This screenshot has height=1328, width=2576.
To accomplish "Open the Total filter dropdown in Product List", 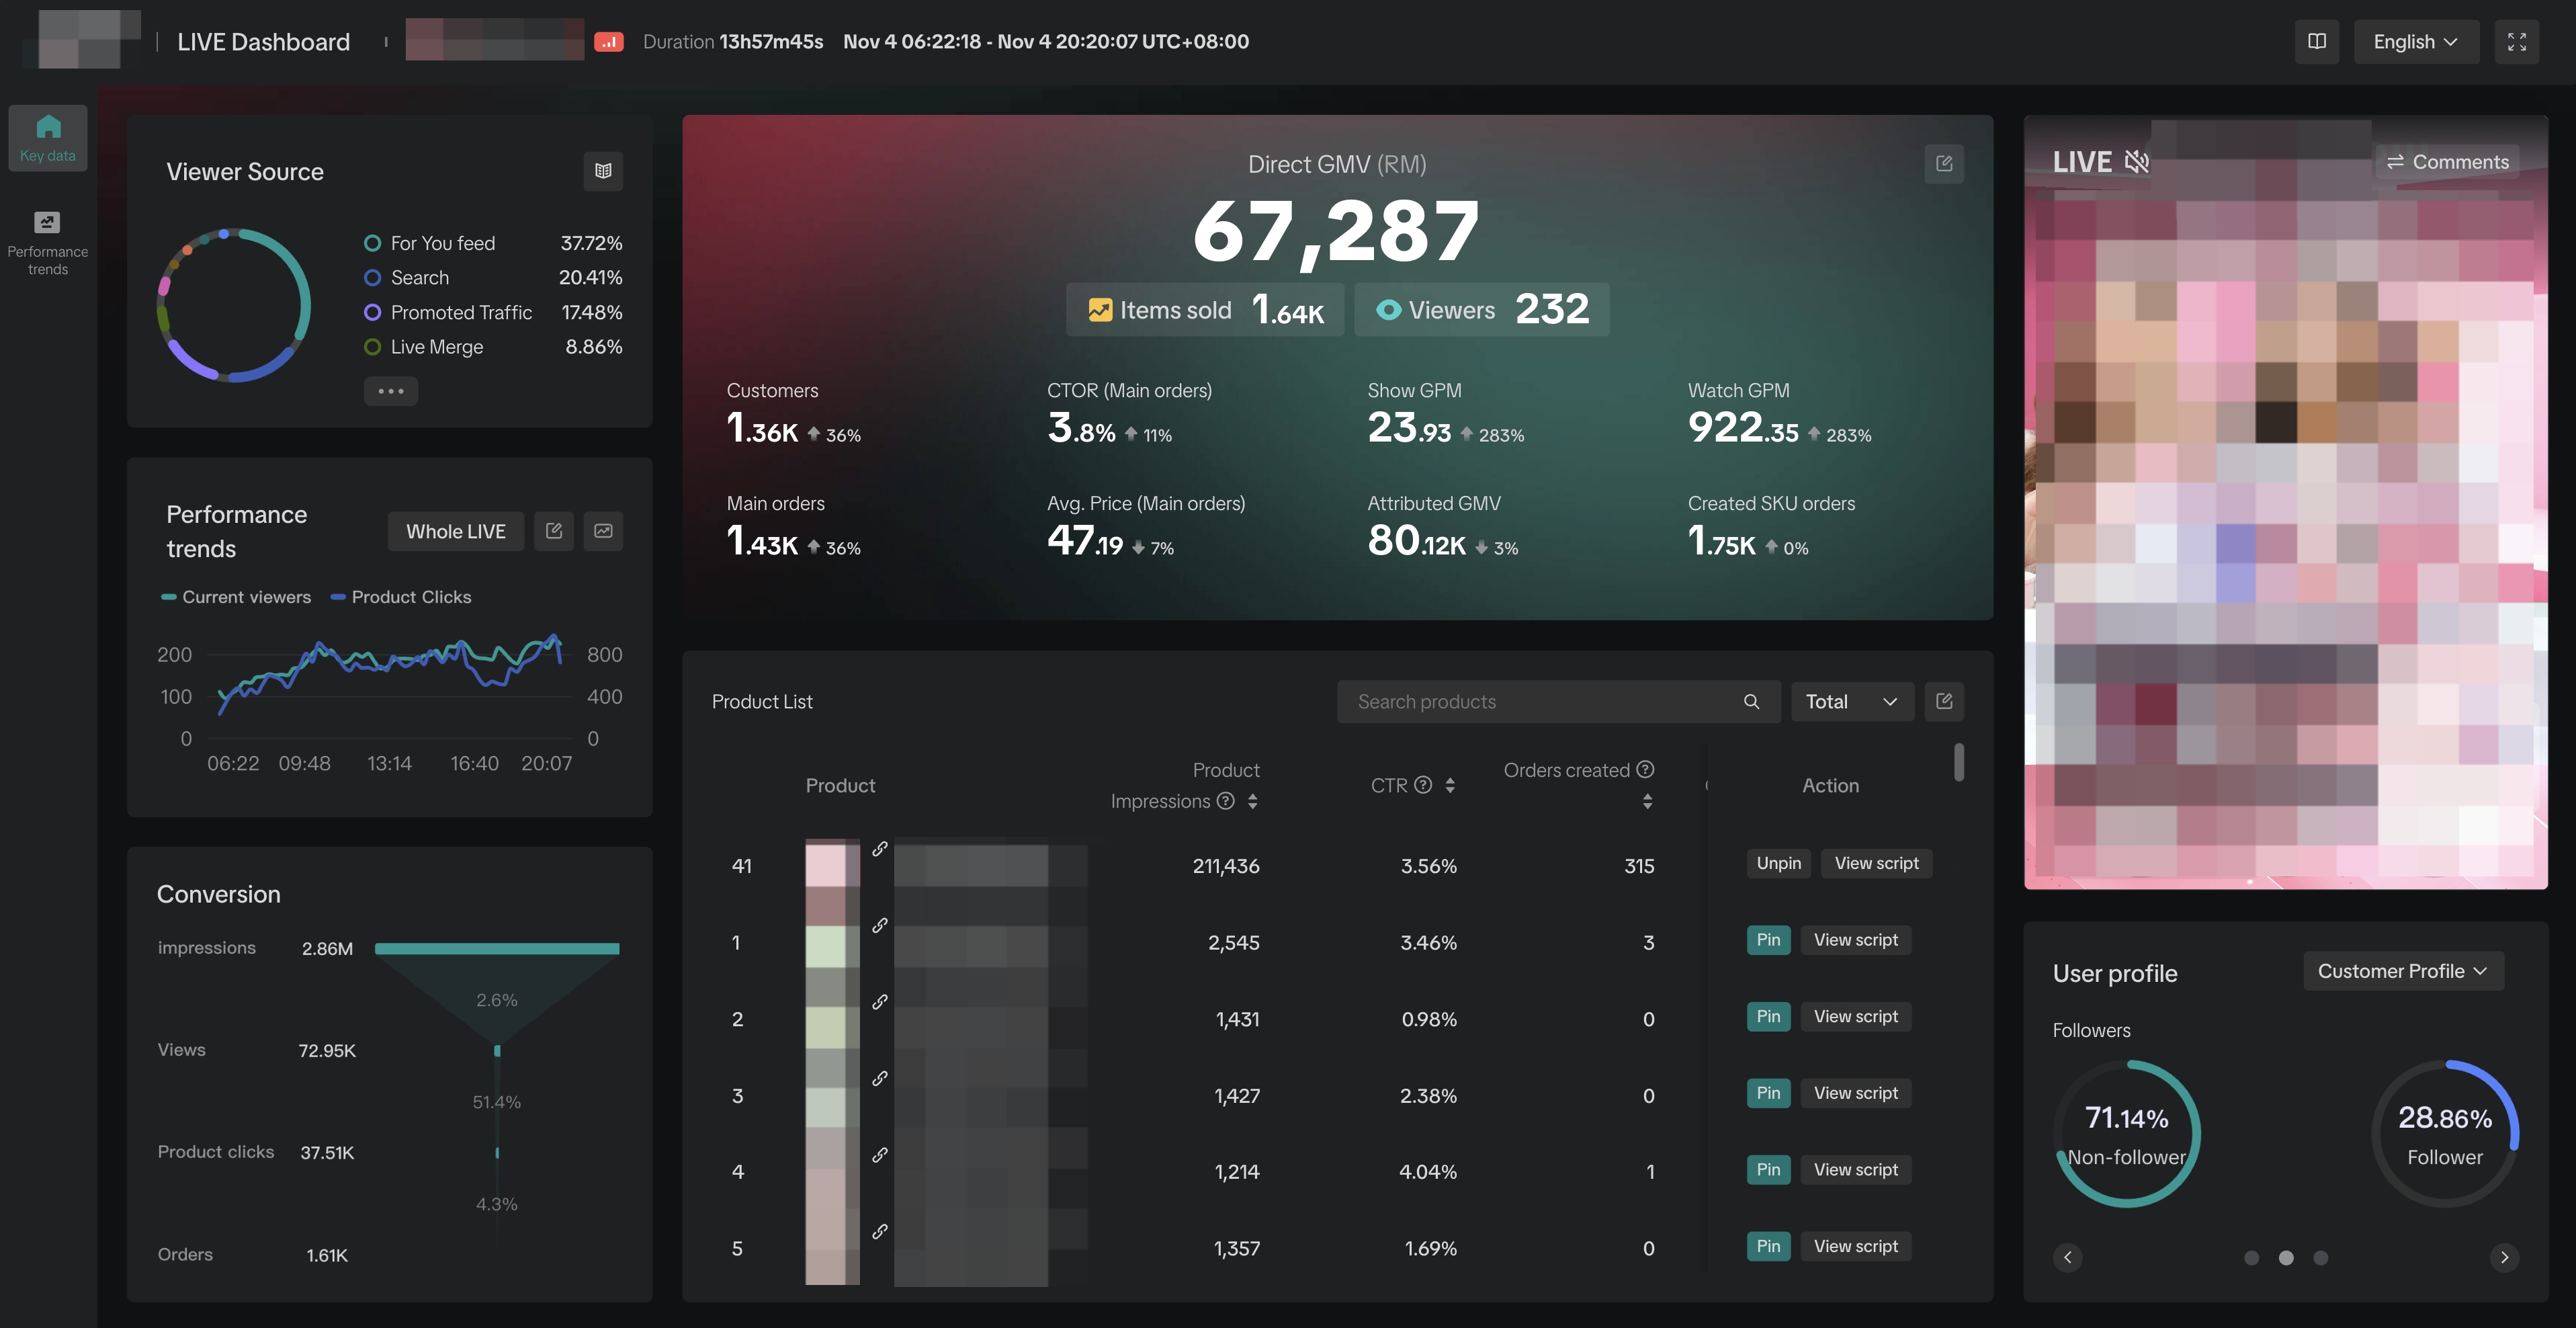I will pos(1851,701).
